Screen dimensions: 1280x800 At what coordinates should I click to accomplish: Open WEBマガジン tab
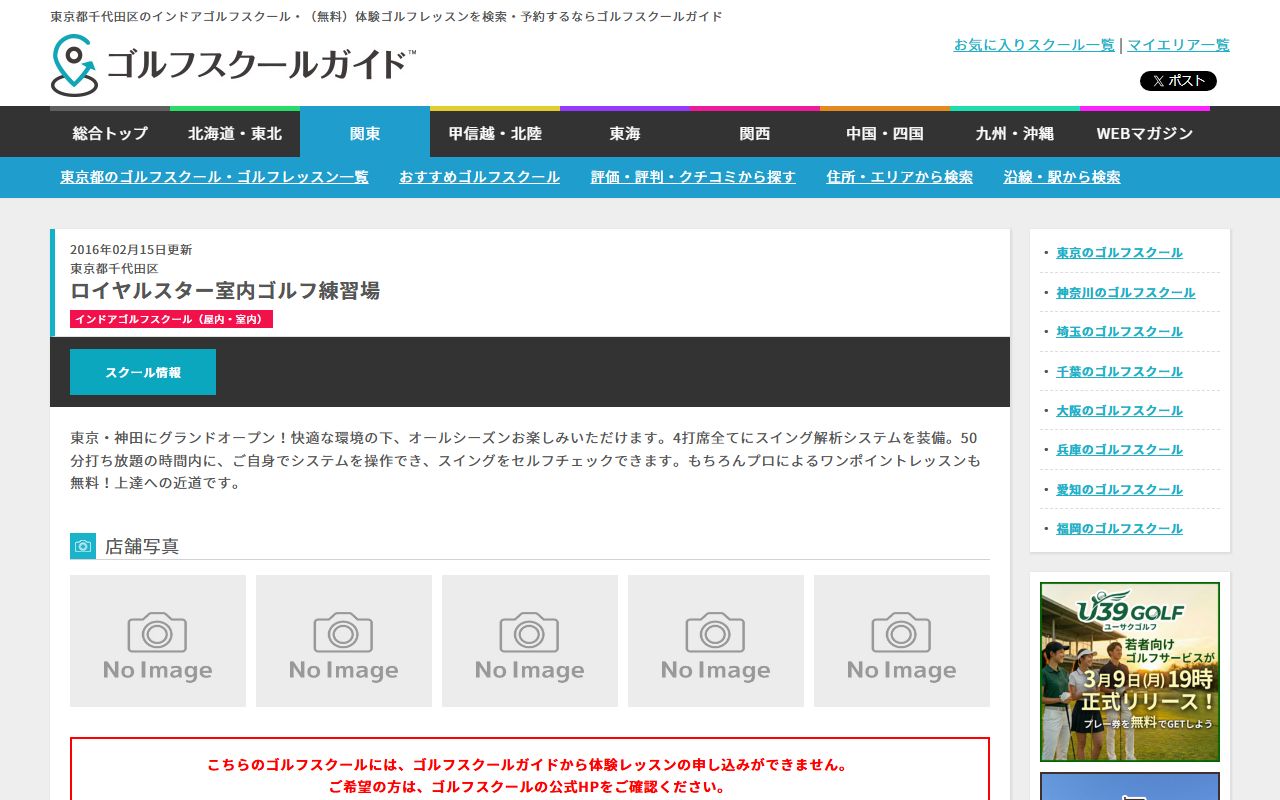click(x=1145, y=133)
